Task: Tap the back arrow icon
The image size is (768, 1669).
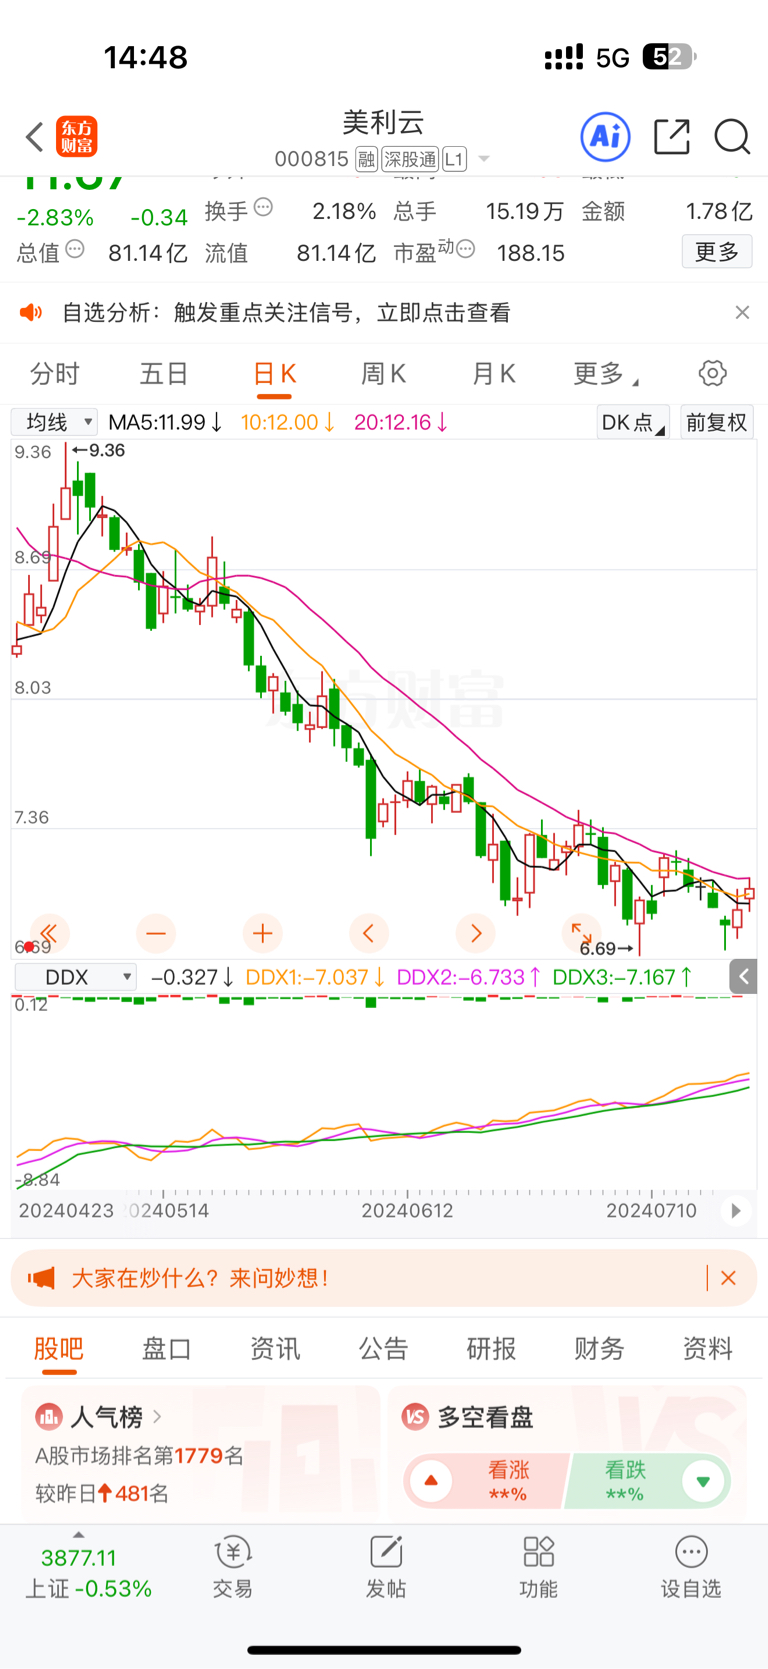Action: tap(35, 137)
